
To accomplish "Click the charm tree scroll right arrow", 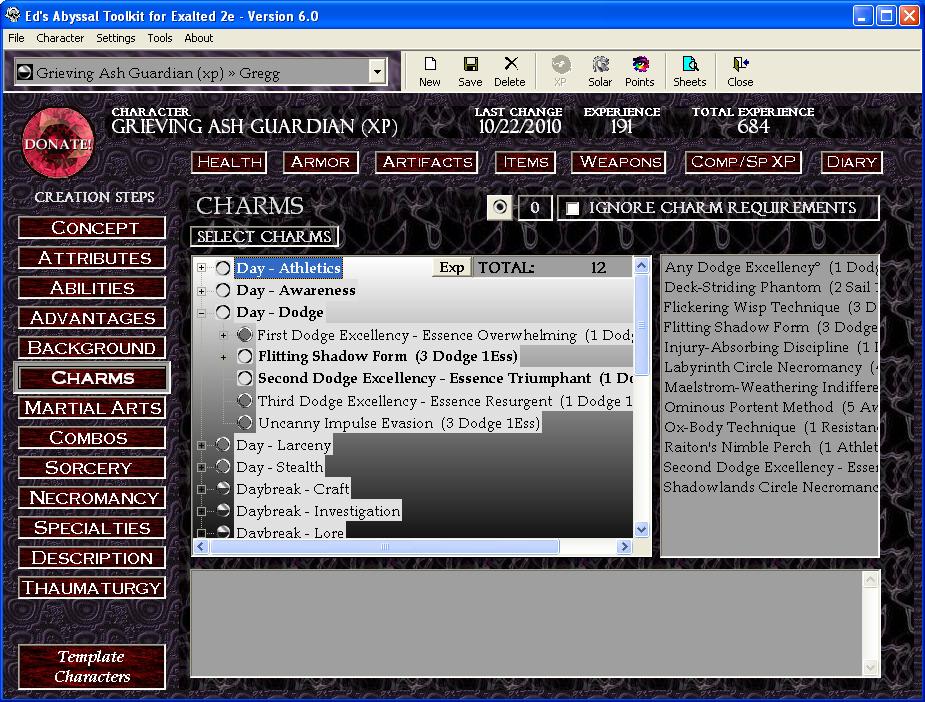I will 624,547.
